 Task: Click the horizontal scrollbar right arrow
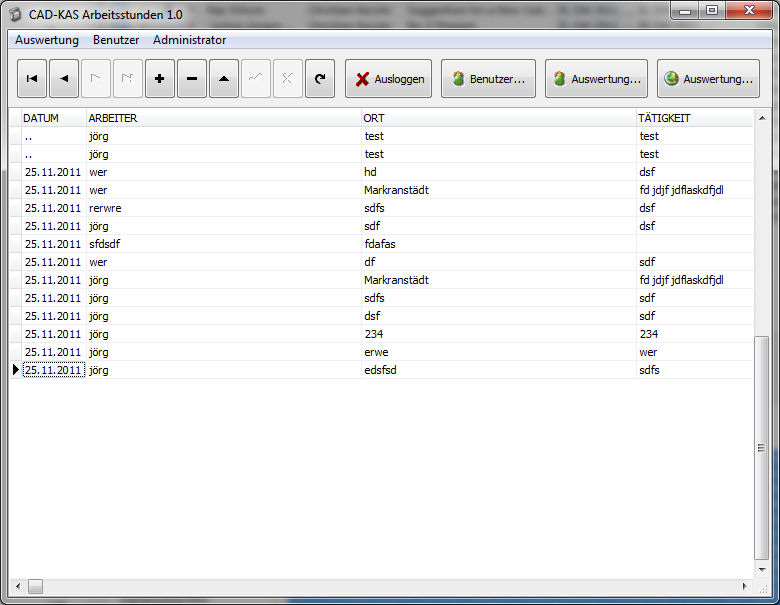pos(743,586)
